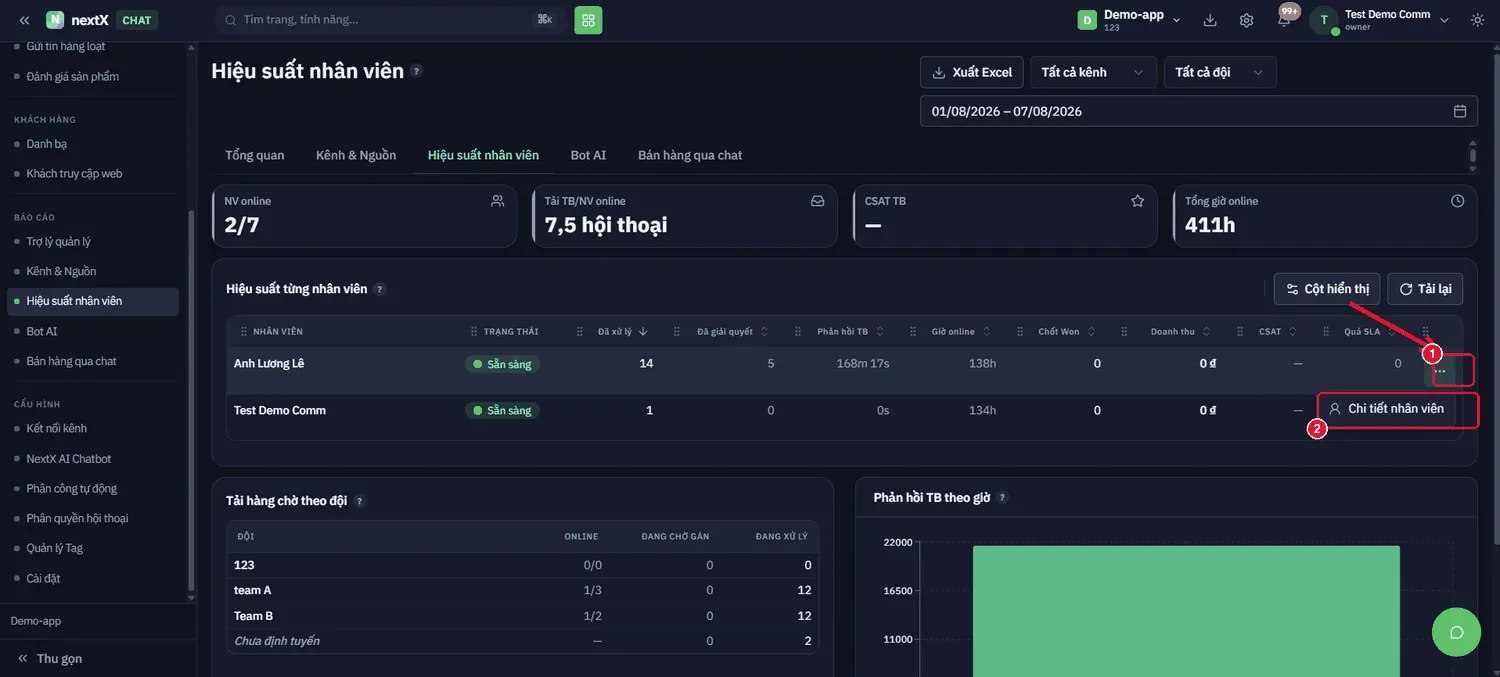Click the download icon in the top bar
The height and width of the screenshot is (677, 1500).
click(x=1210, y=20)
